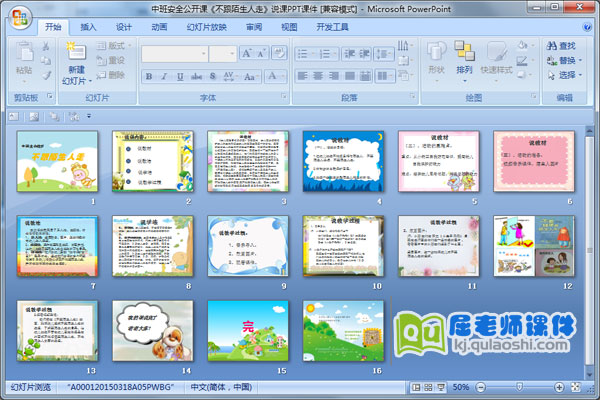
Task: Open the New Slide (新建幻灯片) dropdown arrow
Action: [77, 82]
